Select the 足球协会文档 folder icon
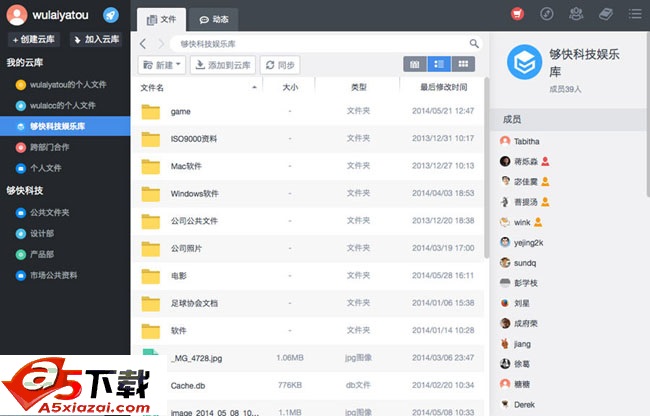The width and height of the screenshot is (650, 416). click(x=150, y=303)
